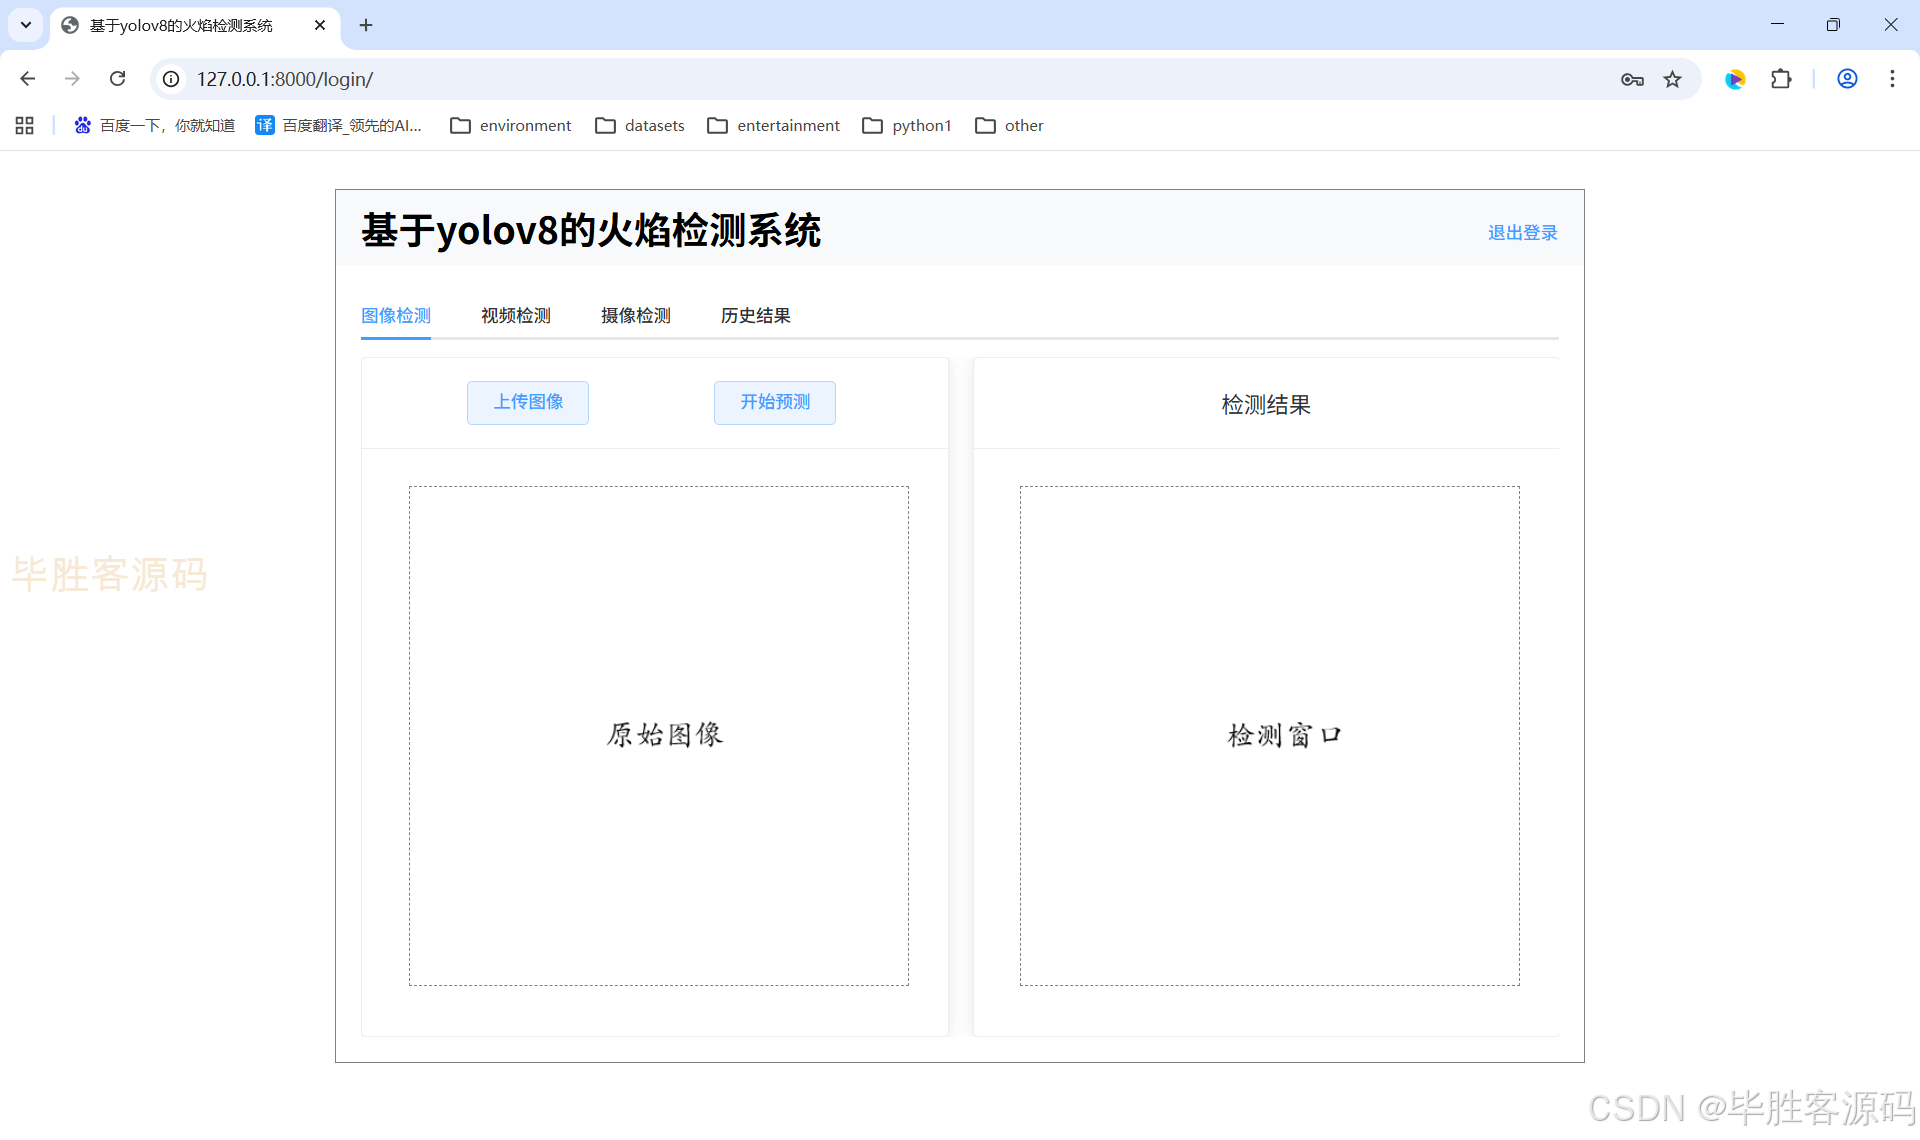Click the browser back arrow icon
Screen dimensions: 1920x1140
[28, 79]
